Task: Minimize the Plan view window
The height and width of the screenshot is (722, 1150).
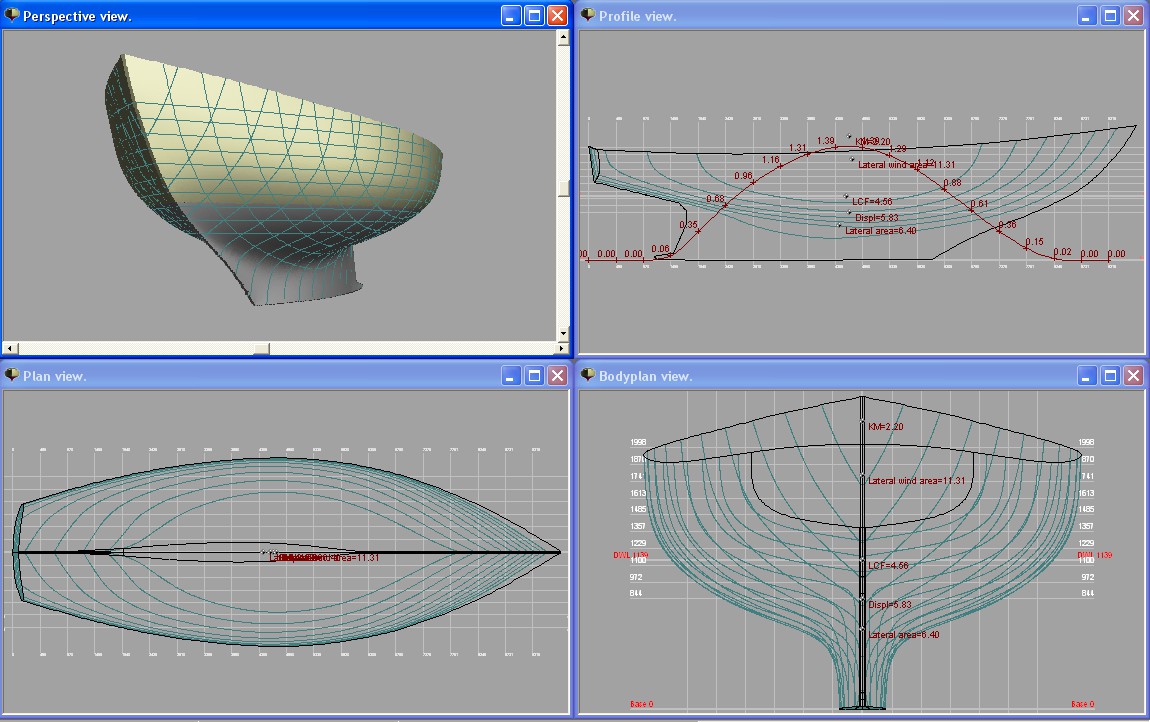Action: 510,376
